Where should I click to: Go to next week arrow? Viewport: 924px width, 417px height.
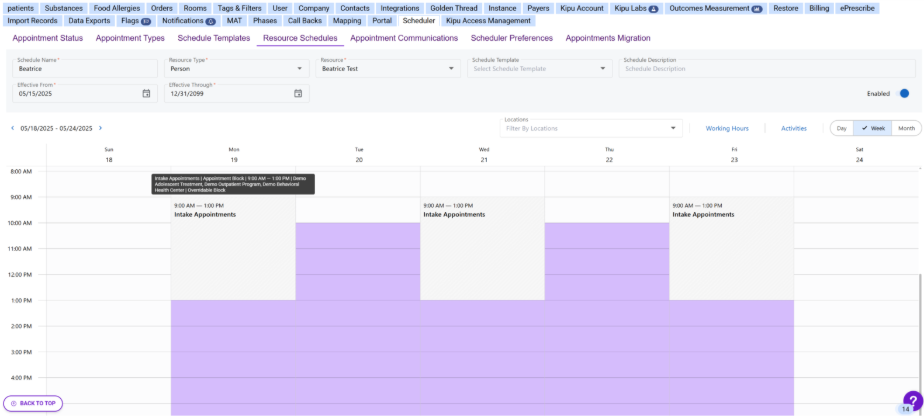[100, 128]
